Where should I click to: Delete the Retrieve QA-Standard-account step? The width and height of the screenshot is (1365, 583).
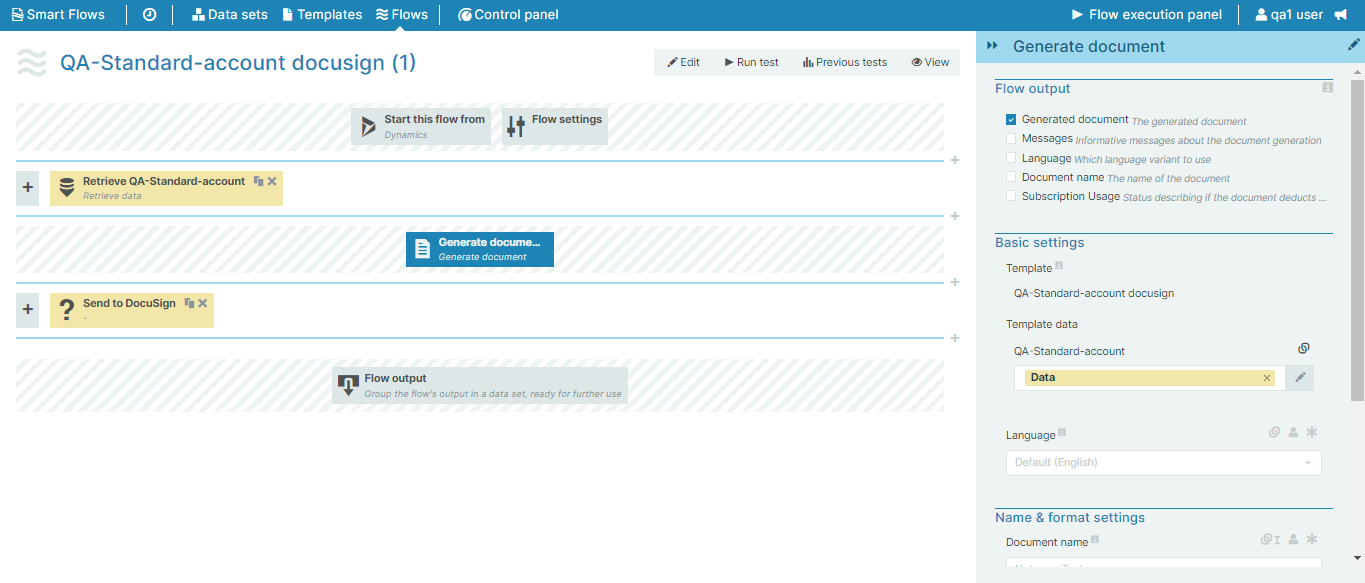click(x=272, y=181)
